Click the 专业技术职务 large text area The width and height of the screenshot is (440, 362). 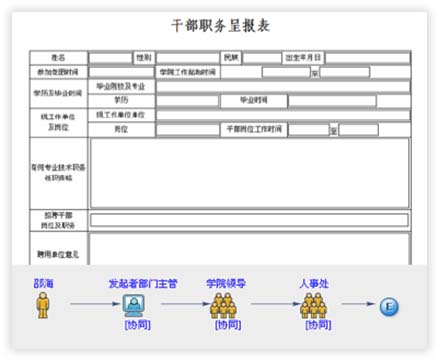pyautogui.click(x=249, y=173)
